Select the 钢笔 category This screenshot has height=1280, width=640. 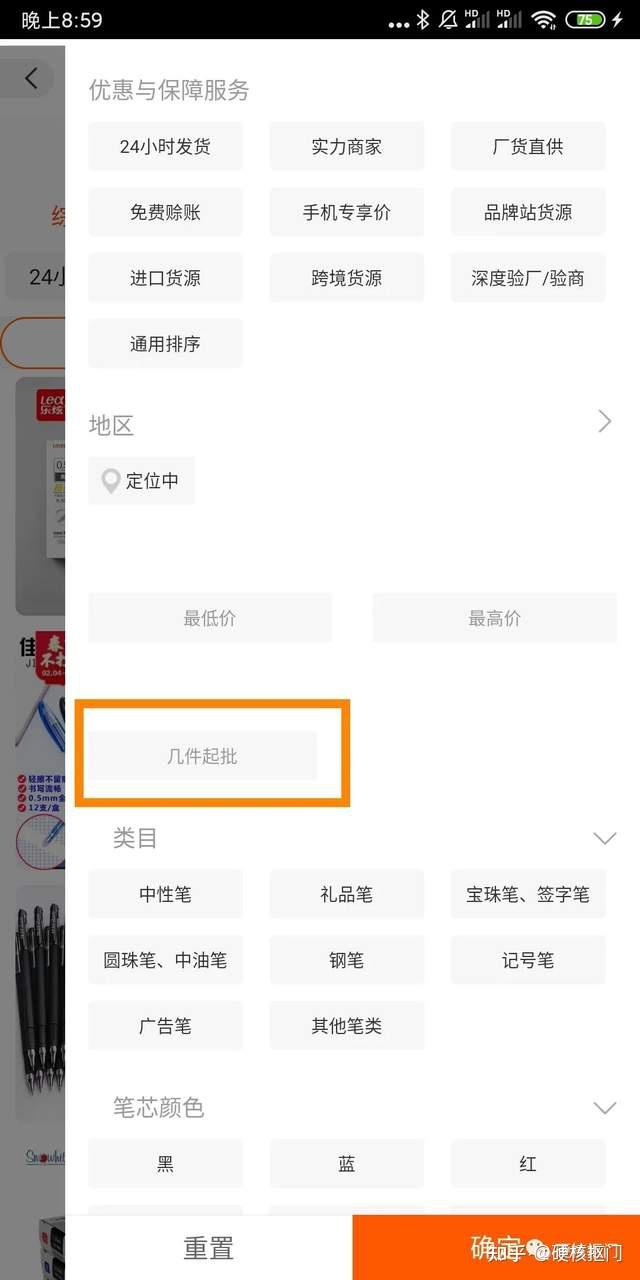pyautogui.click(x=346, y=960)
